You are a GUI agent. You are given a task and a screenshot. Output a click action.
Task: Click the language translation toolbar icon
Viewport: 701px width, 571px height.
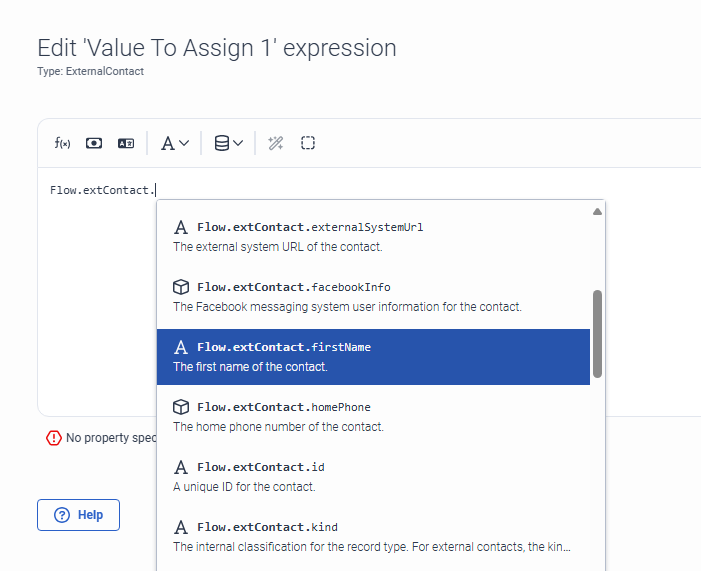pos(126,143)
